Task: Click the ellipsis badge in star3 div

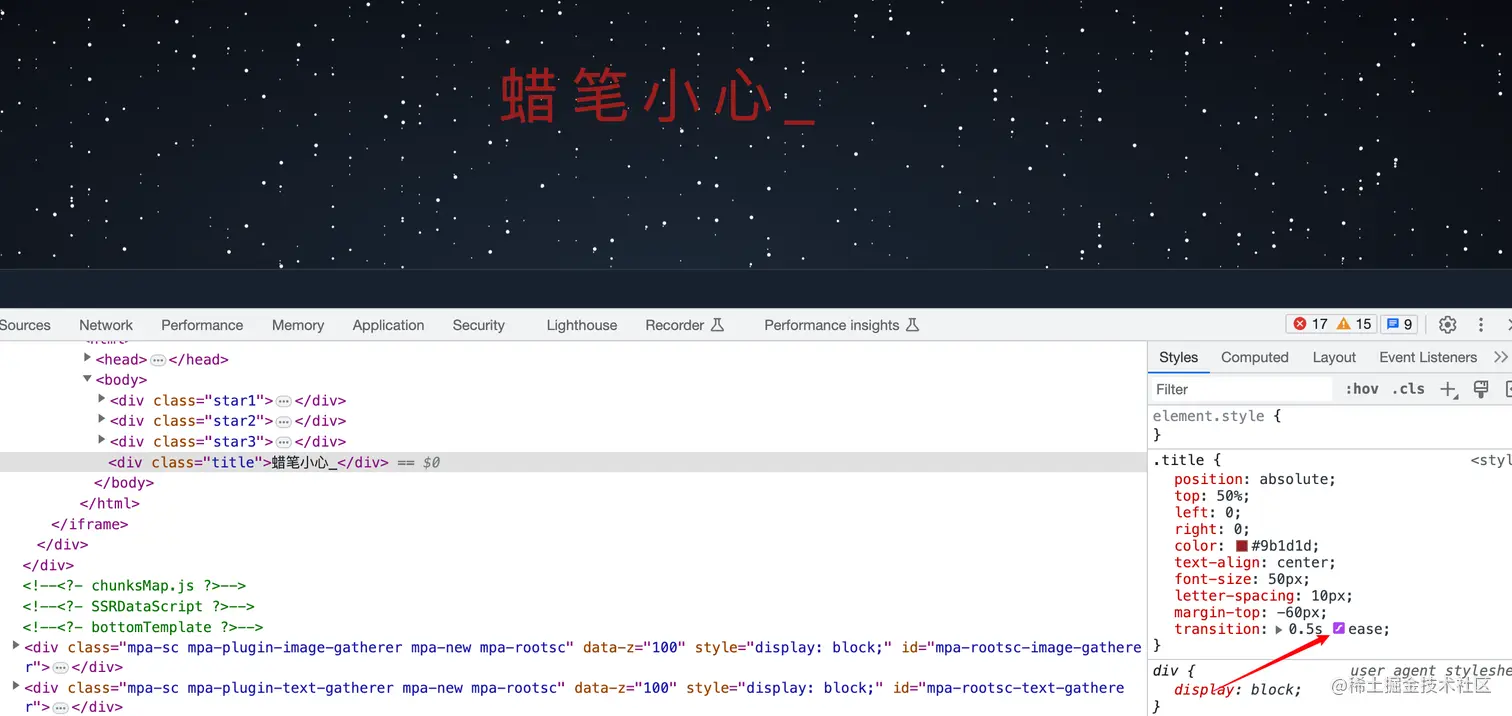Action: (283, 442)
